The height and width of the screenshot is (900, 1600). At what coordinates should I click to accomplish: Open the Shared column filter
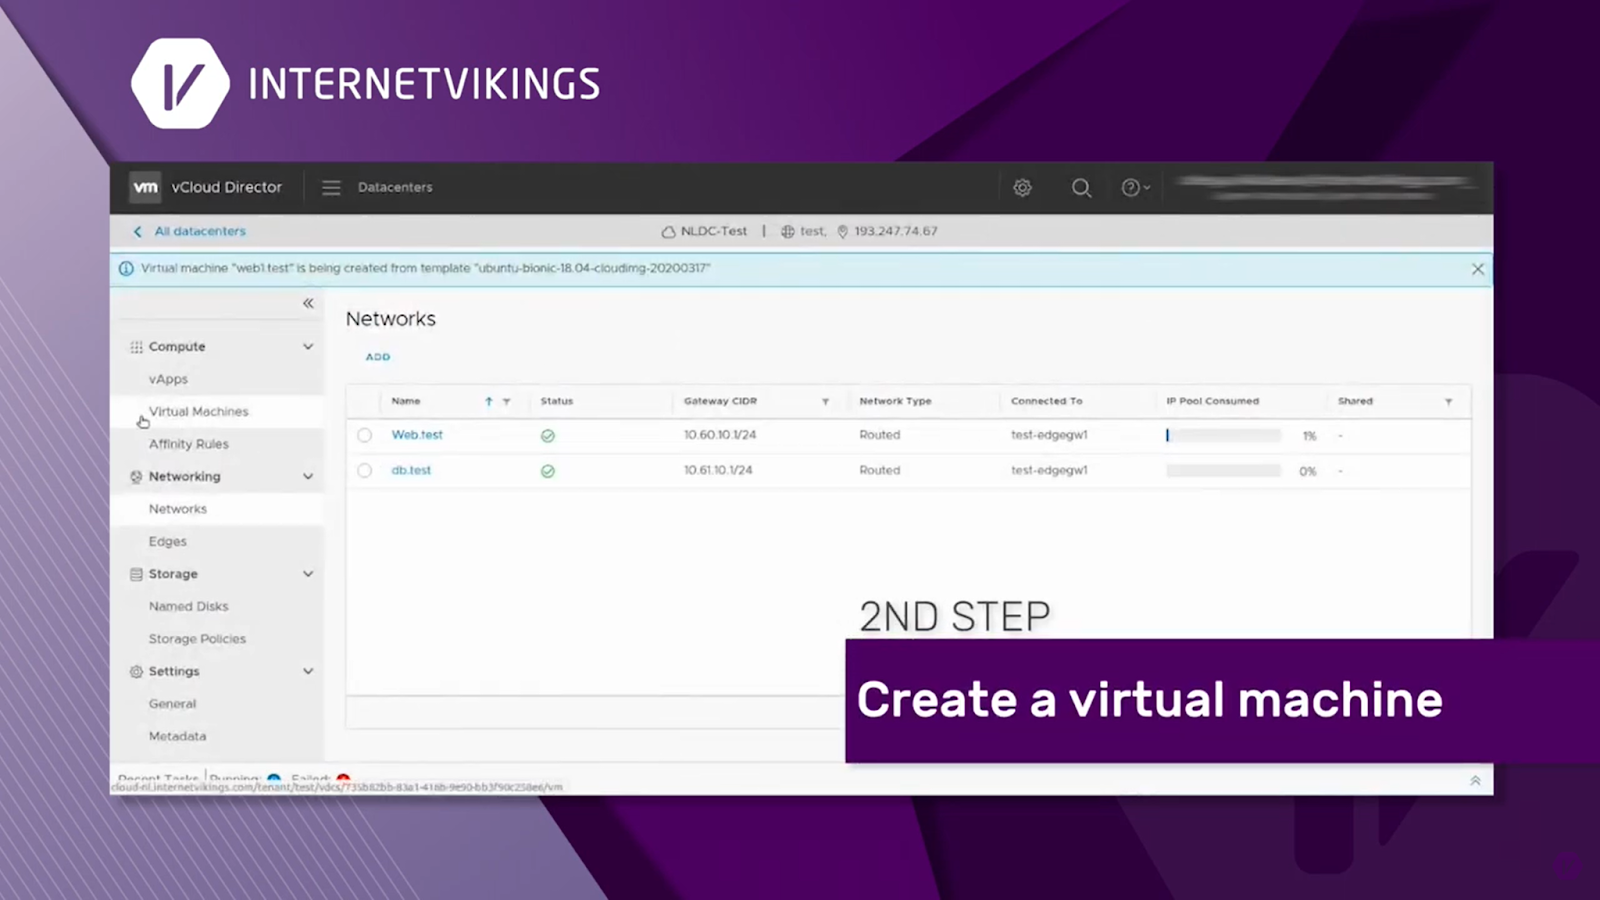click(1448, 402)
